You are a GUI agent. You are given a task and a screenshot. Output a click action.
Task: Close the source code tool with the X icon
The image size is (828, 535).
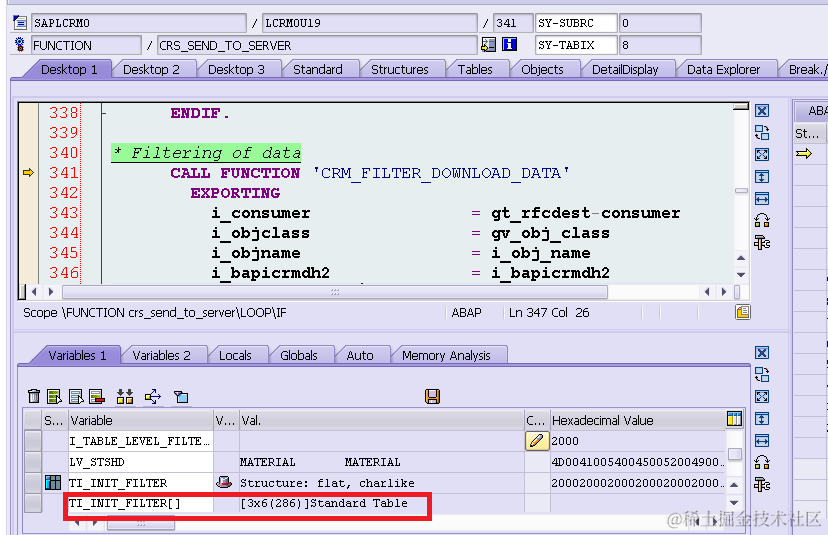[761, 110]
